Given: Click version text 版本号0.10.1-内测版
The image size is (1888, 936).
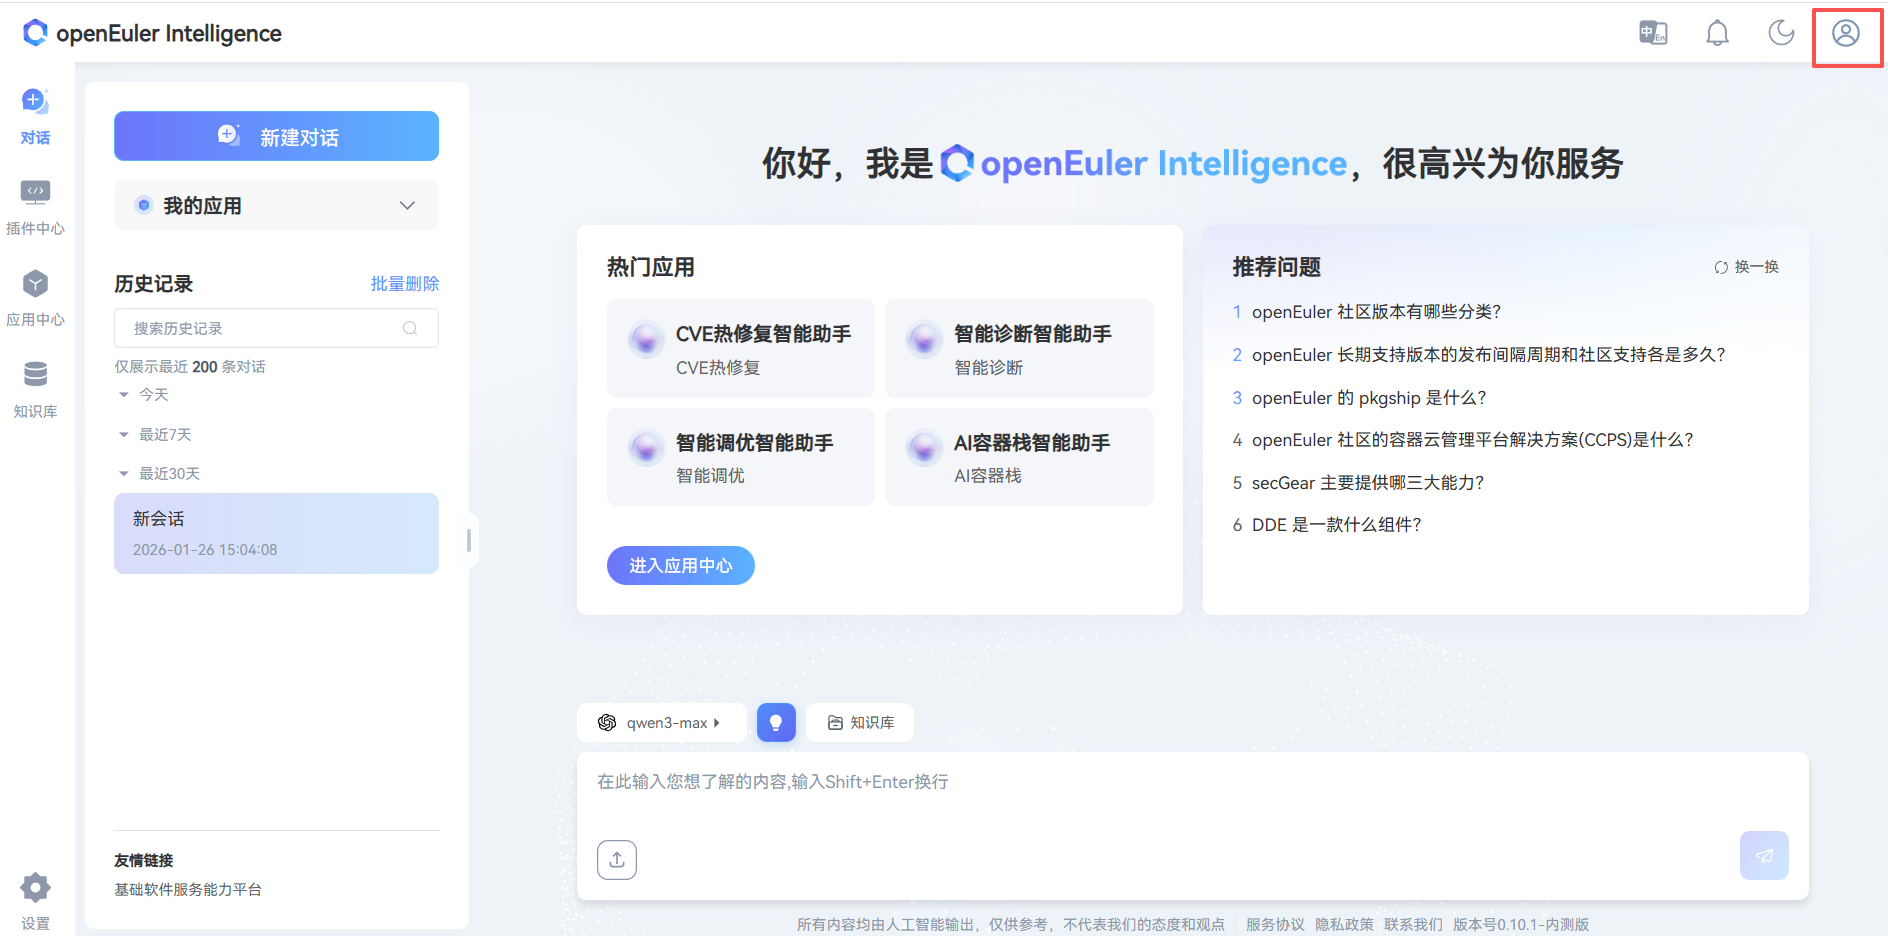Looking at the screenshot, I should click(x=1521, y=925).
